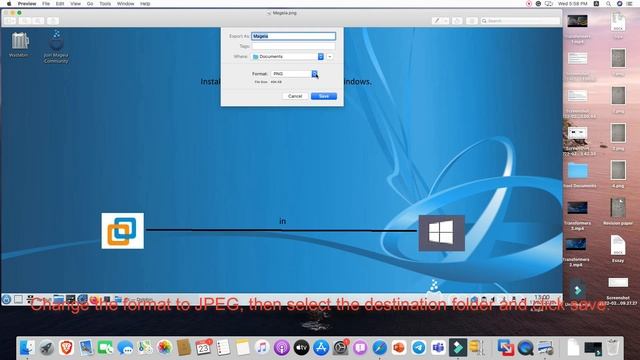640x360 pixels.
Task: Open Photos from the Dock
Action: click(x=164, y=348)
